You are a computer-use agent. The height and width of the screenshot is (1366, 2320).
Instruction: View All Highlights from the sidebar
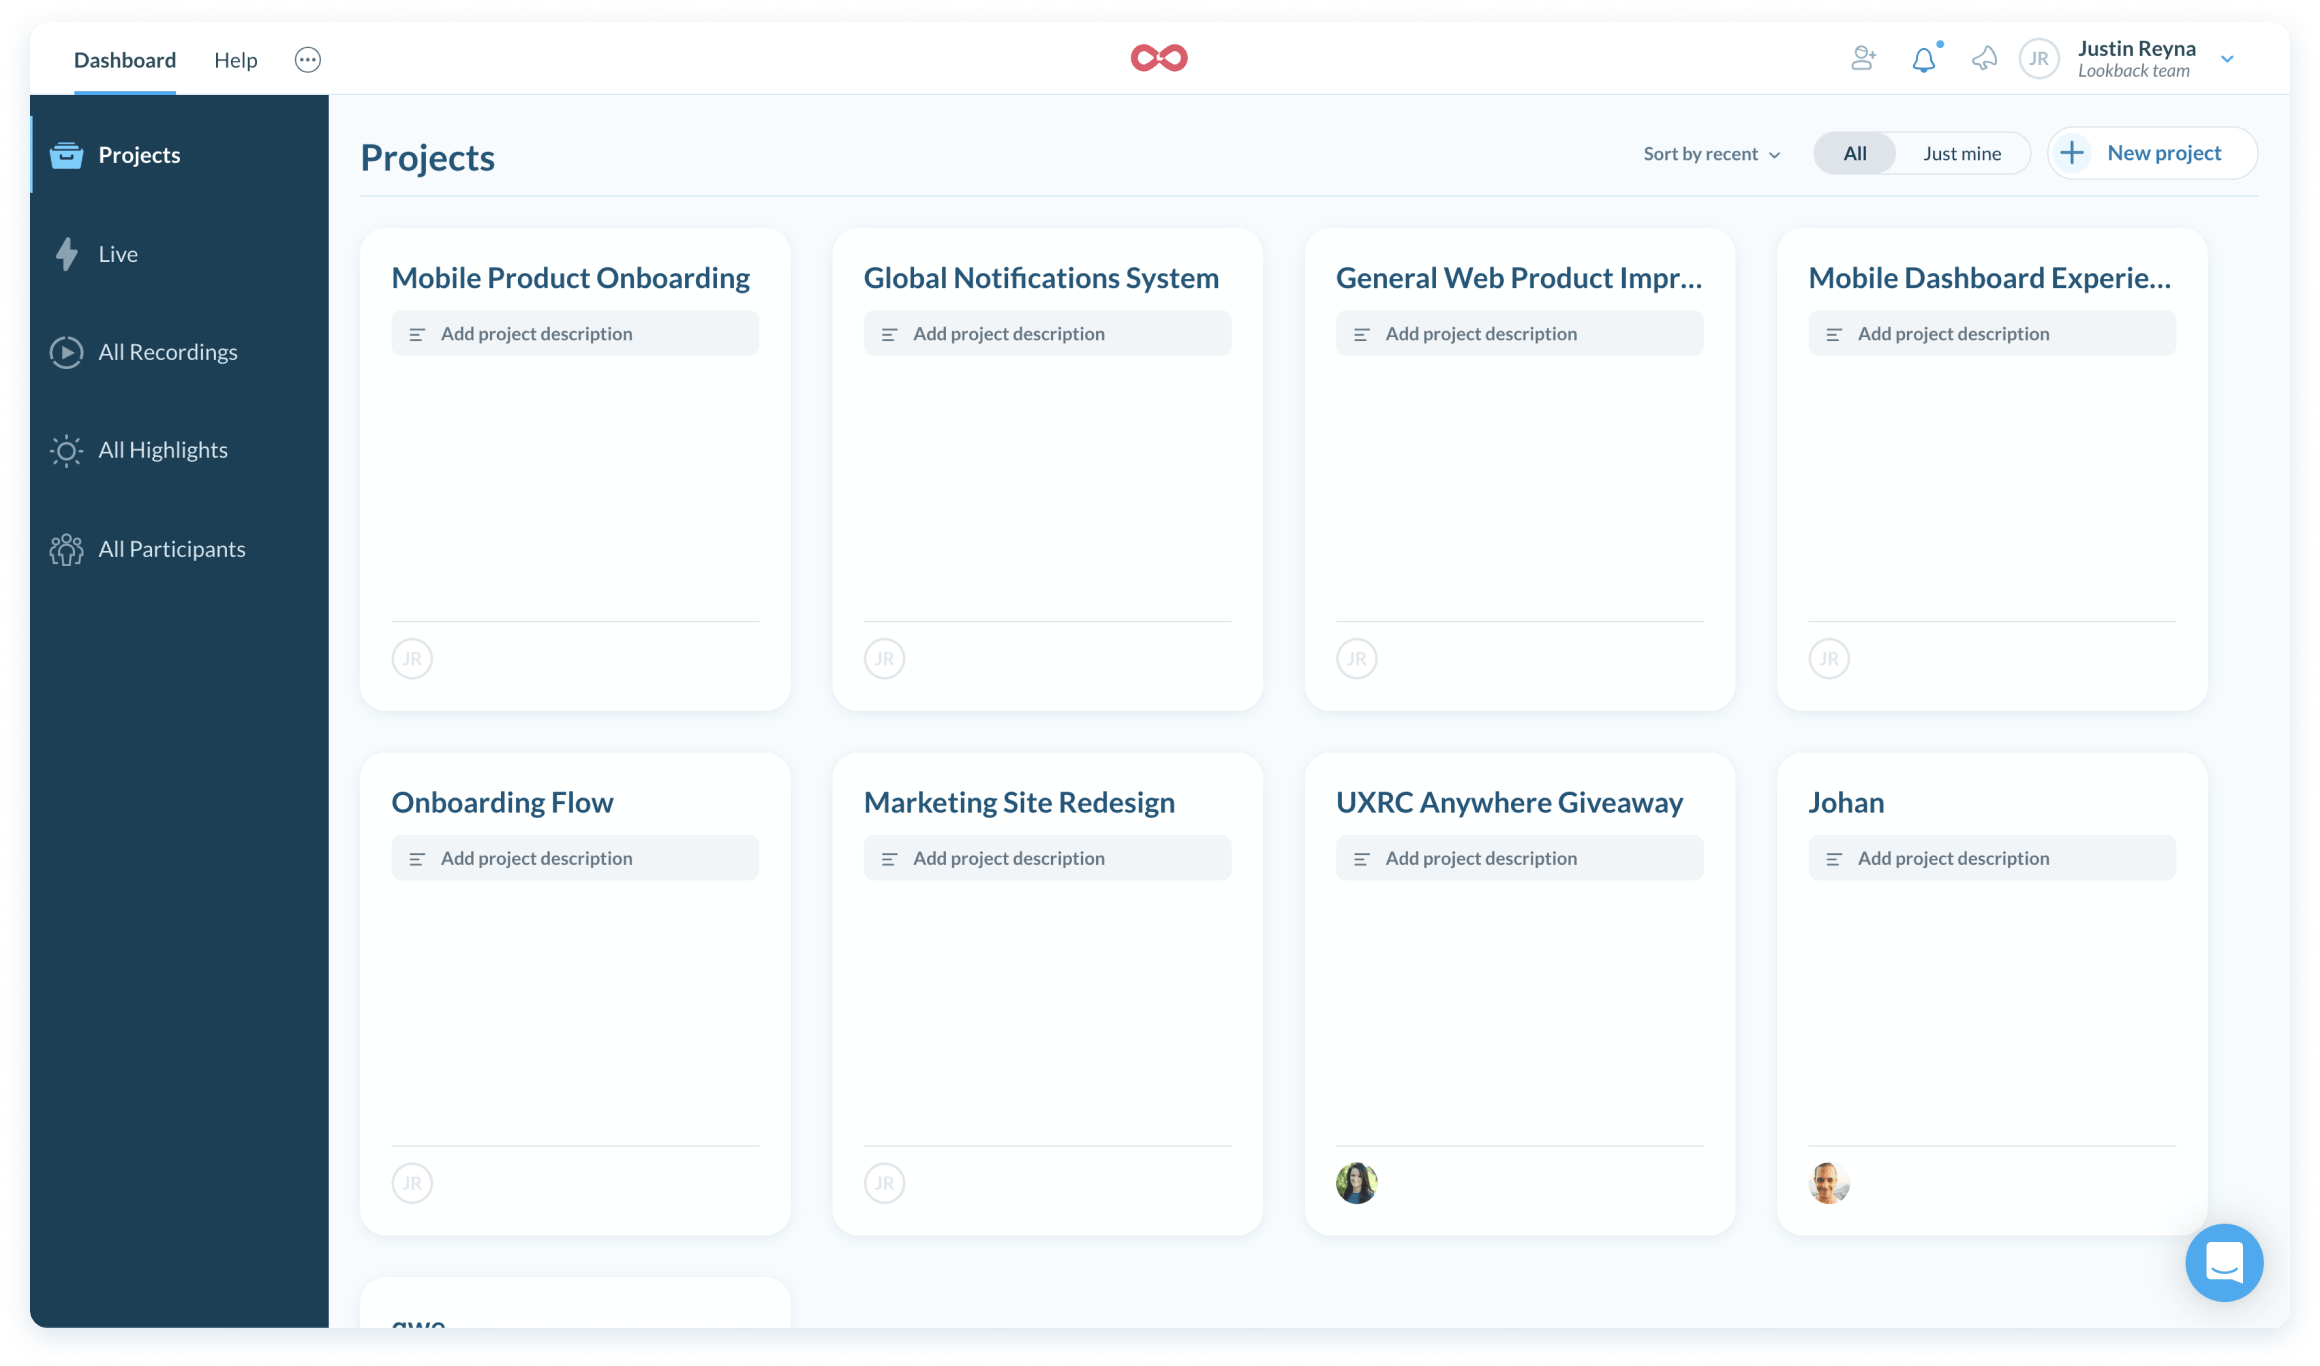coord(162,450)
